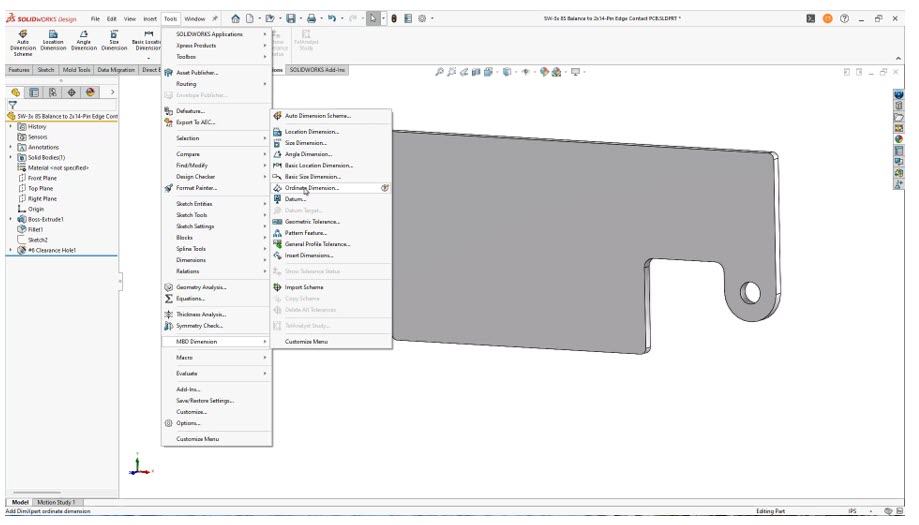Choose Ordinate Dimension from the submenu
Viewport: 919px width, 525px height.
311,188
